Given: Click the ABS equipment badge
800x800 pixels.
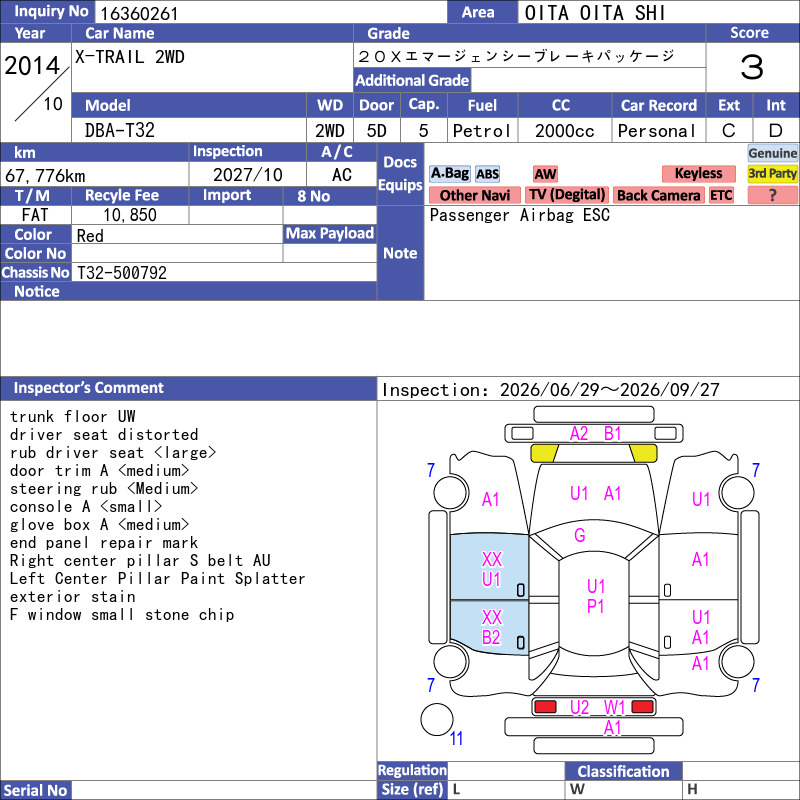Looking at the screenshot, I should (487, 174).
